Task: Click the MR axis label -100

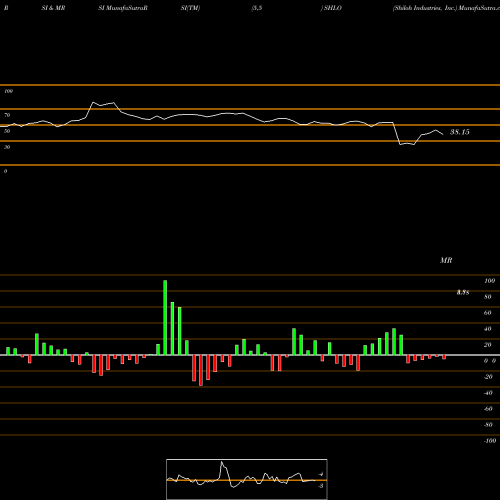Action: pos(490,441)
